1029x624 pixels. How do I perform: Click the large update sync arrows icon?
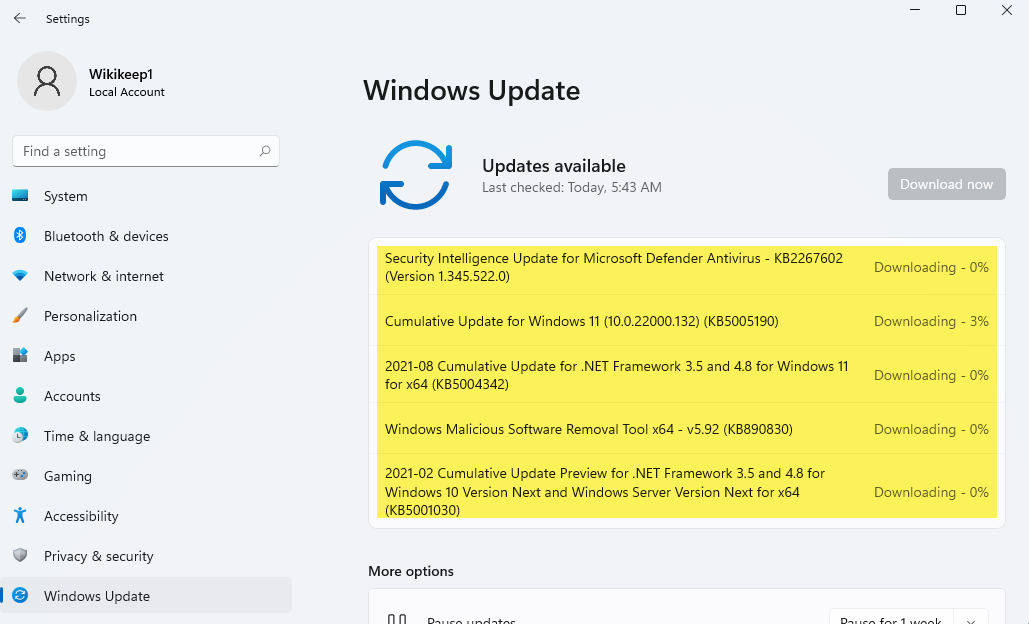pos(415,175)
